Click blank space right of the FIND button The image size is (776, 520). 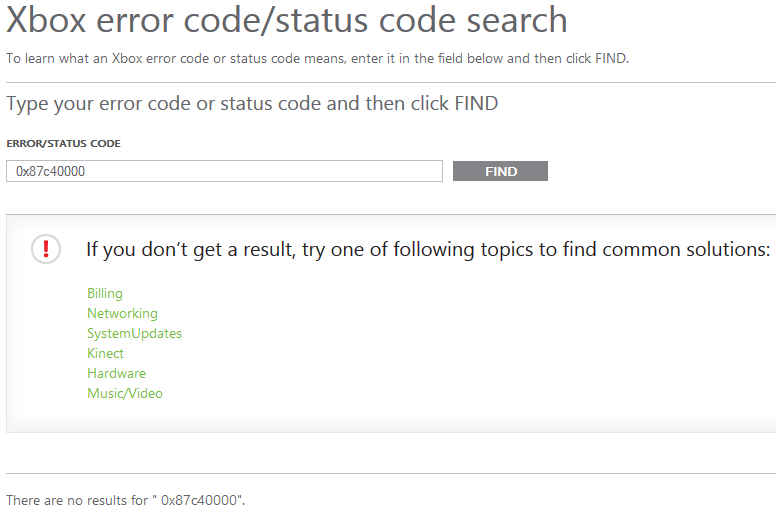point(660,171)
